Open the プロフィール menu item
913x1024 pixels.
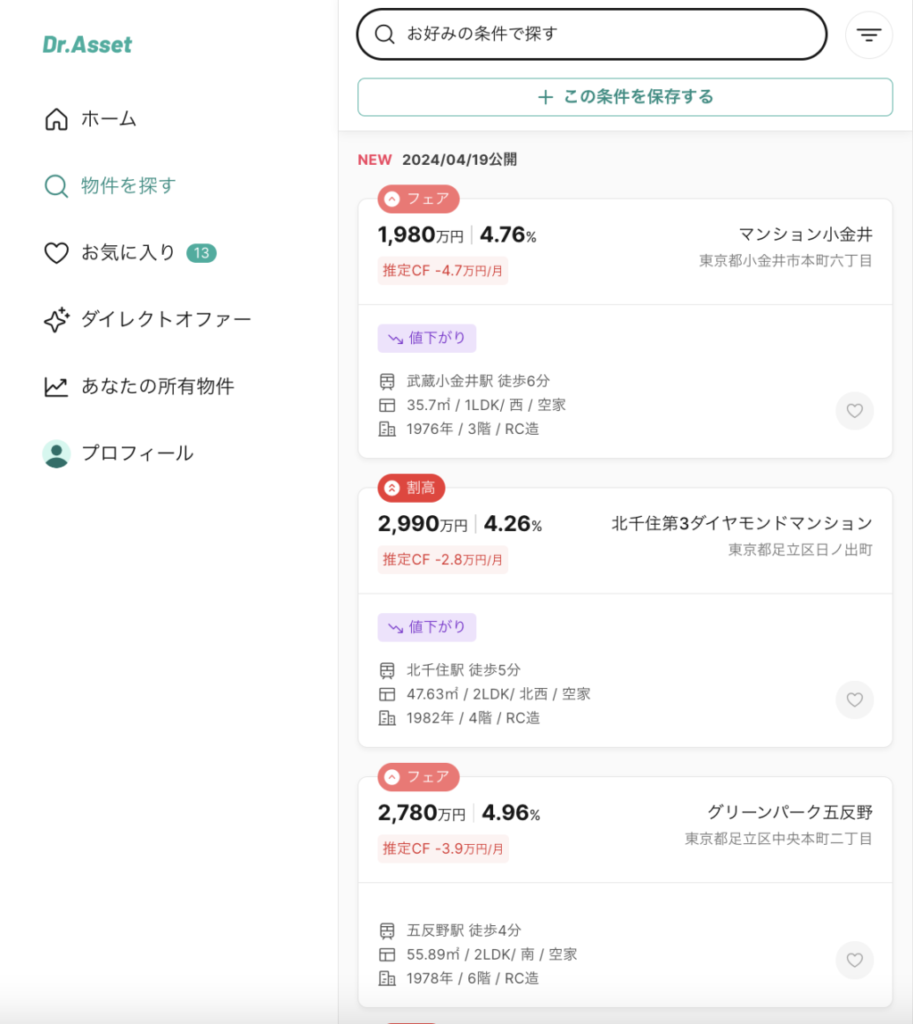137,453
